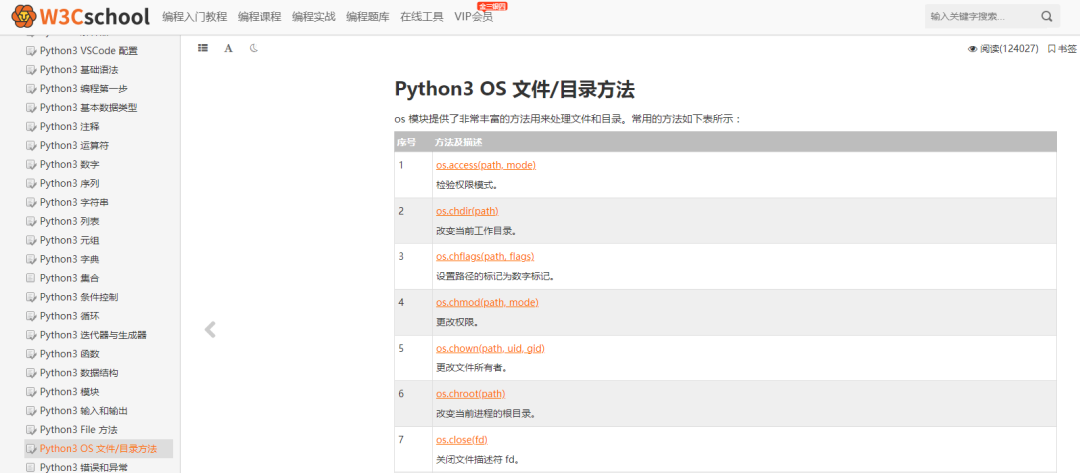This screenshot has height=473, width=1080.
Task: Open the font size 'A' setting
Action: click(228, 48)
